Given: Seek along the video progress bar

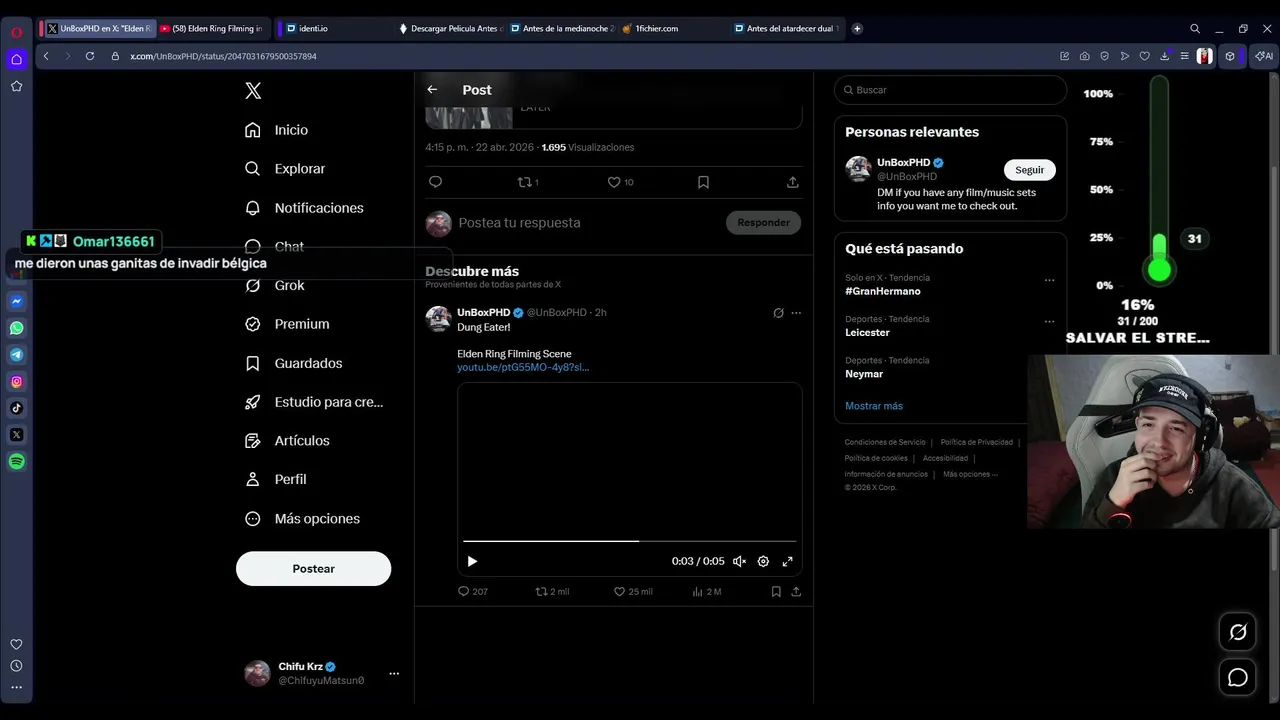Looking at the screenshot, I should click(629, 541).
